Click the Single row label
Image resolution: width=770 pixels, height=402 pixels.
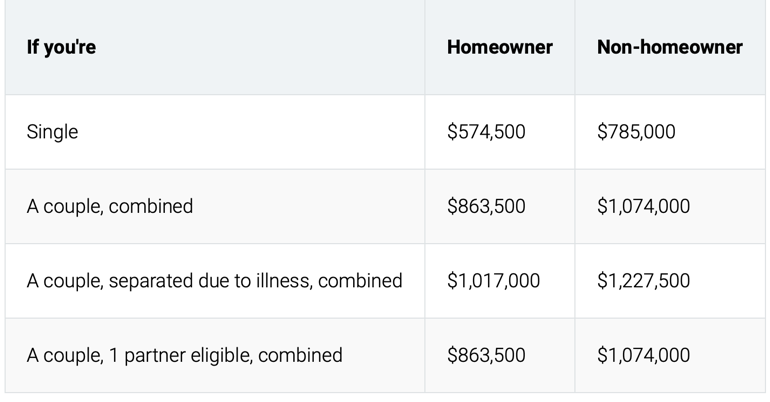coord(52,132)
